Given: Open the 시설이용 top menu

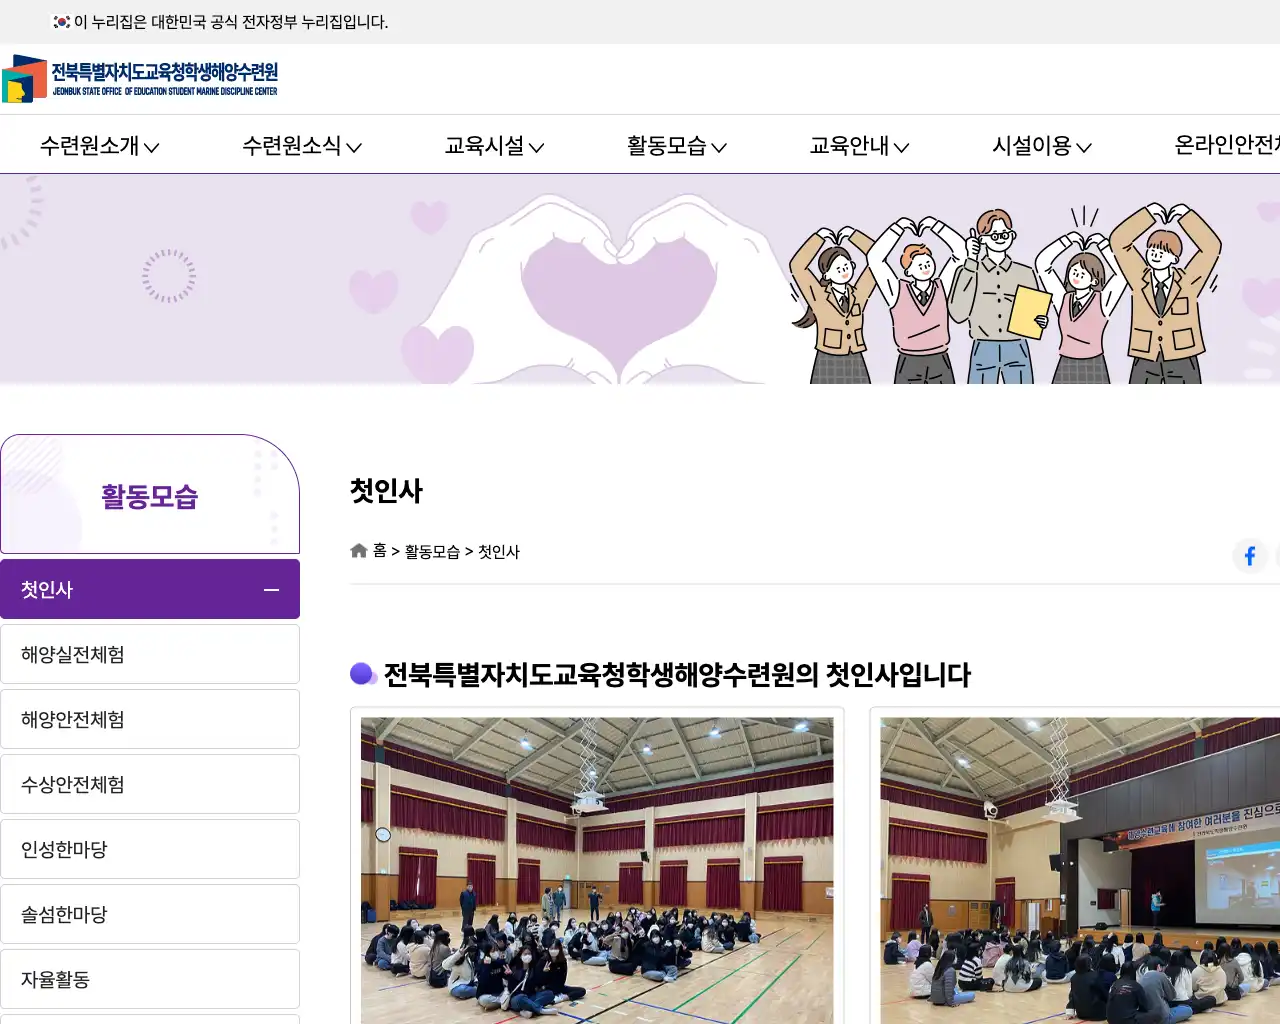Looking at the screenshot, I should tap(1041, 146).
